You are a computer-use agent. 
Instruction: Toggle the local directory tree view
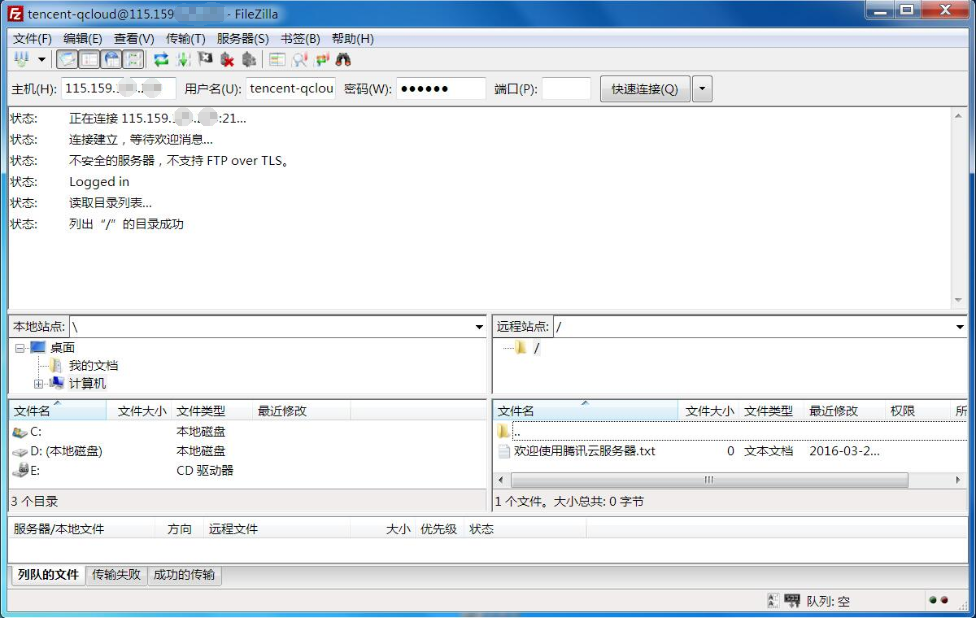tap(89, 60)
